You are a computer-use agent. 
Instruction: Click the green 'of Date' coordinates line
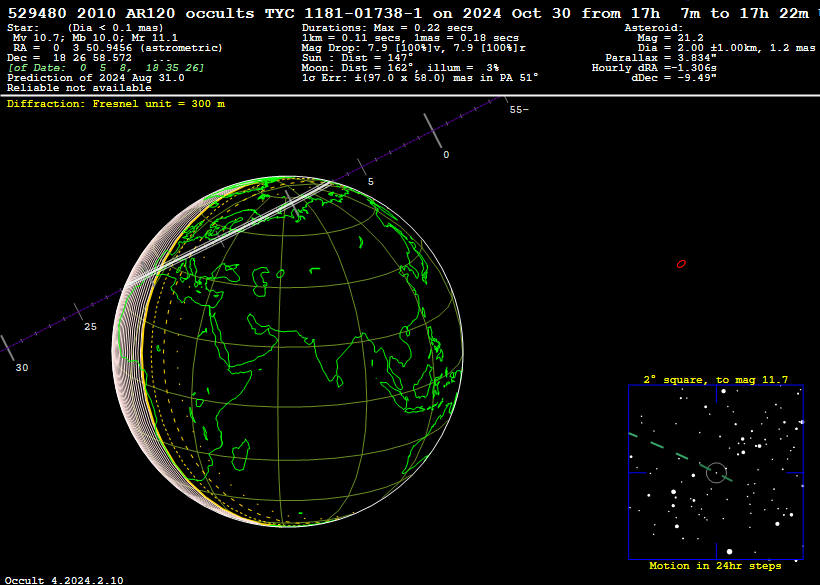click(x=106, y=67)
